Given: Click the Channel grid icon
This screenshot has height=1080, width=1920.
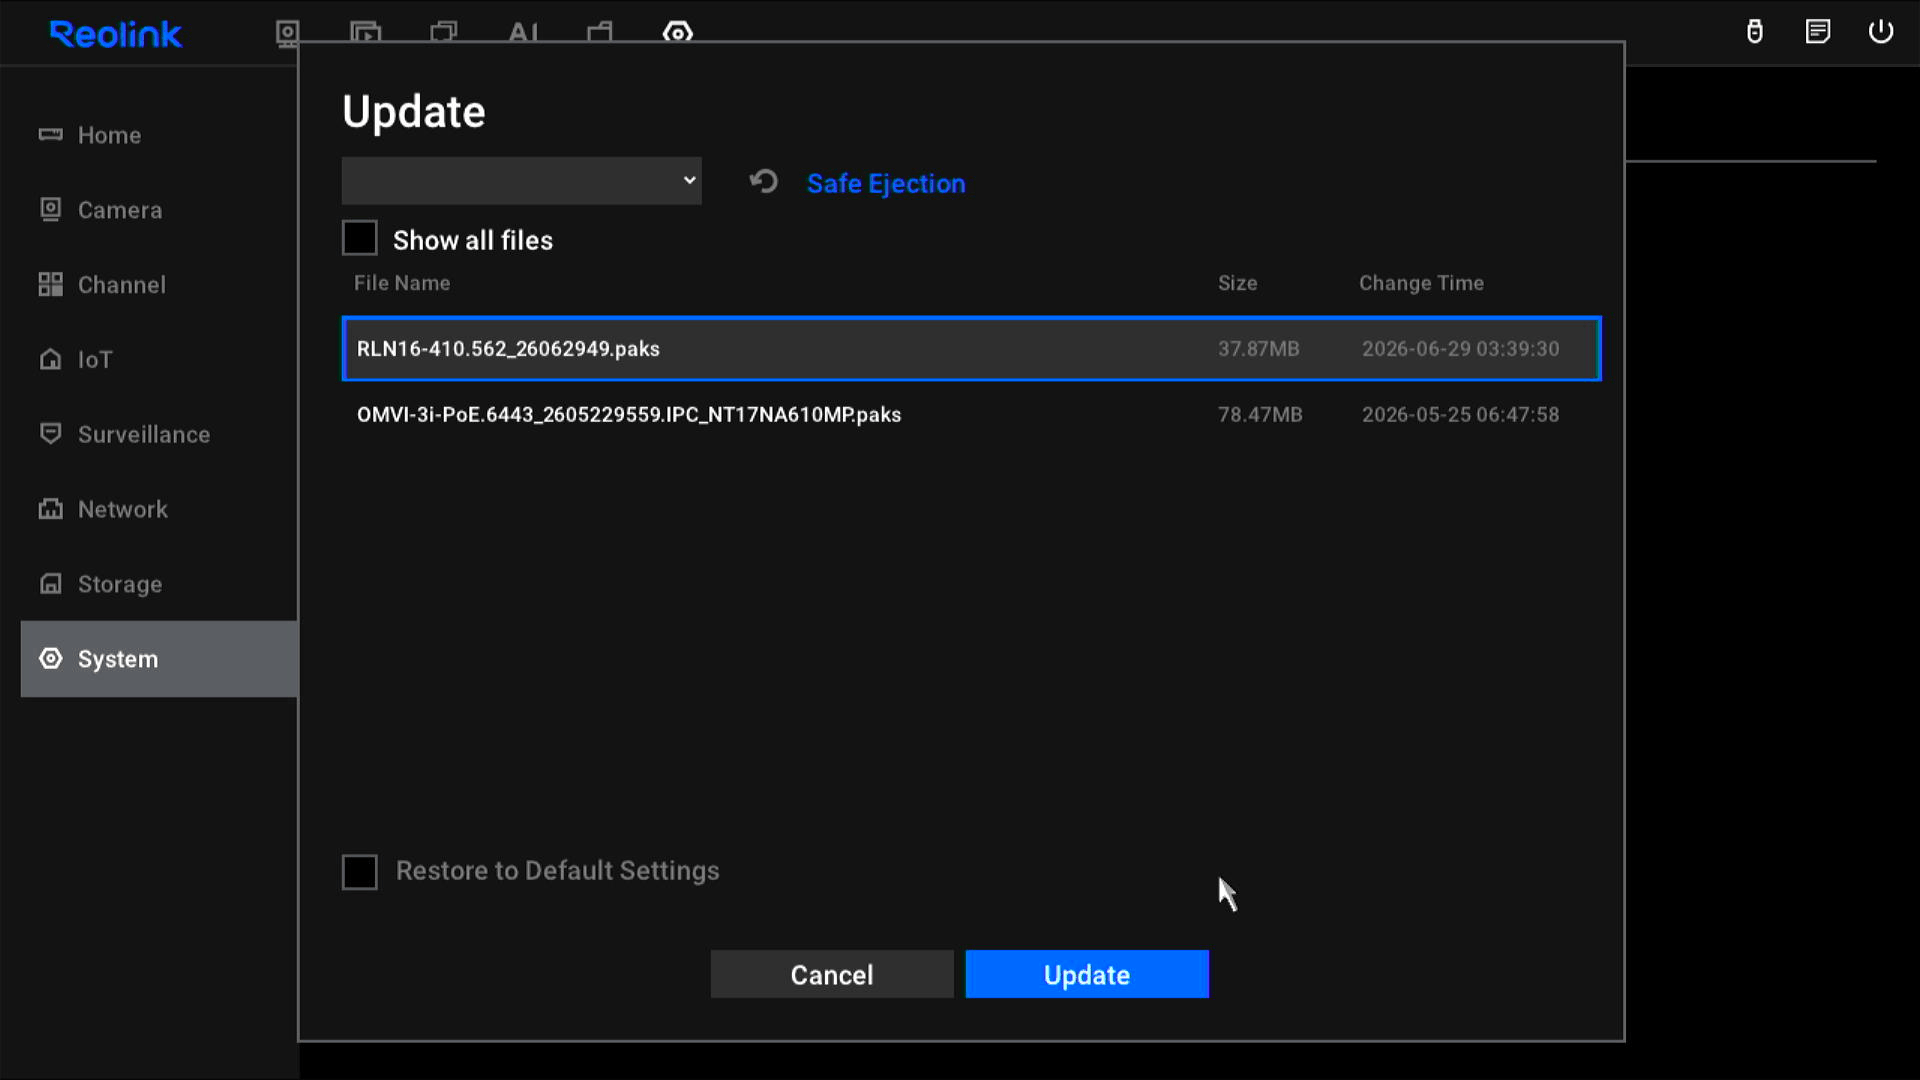Looking at the screenshot, I should pyautogui.click(x=50, y=284).
